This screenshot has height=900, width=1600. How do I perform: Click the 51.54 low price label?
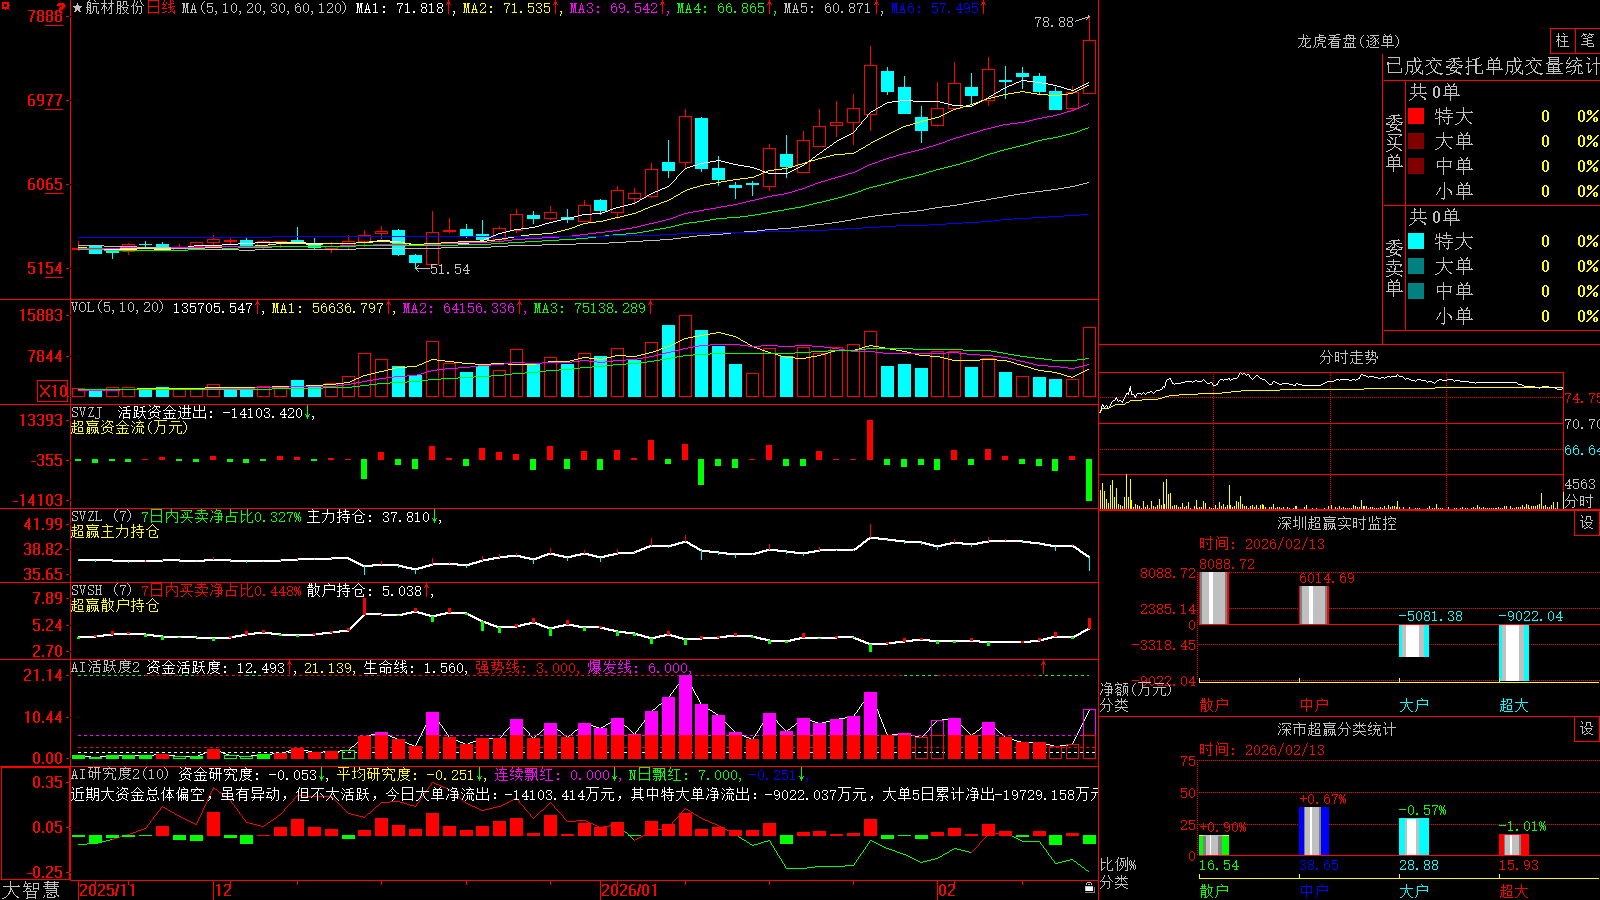[x=450, y=269]
